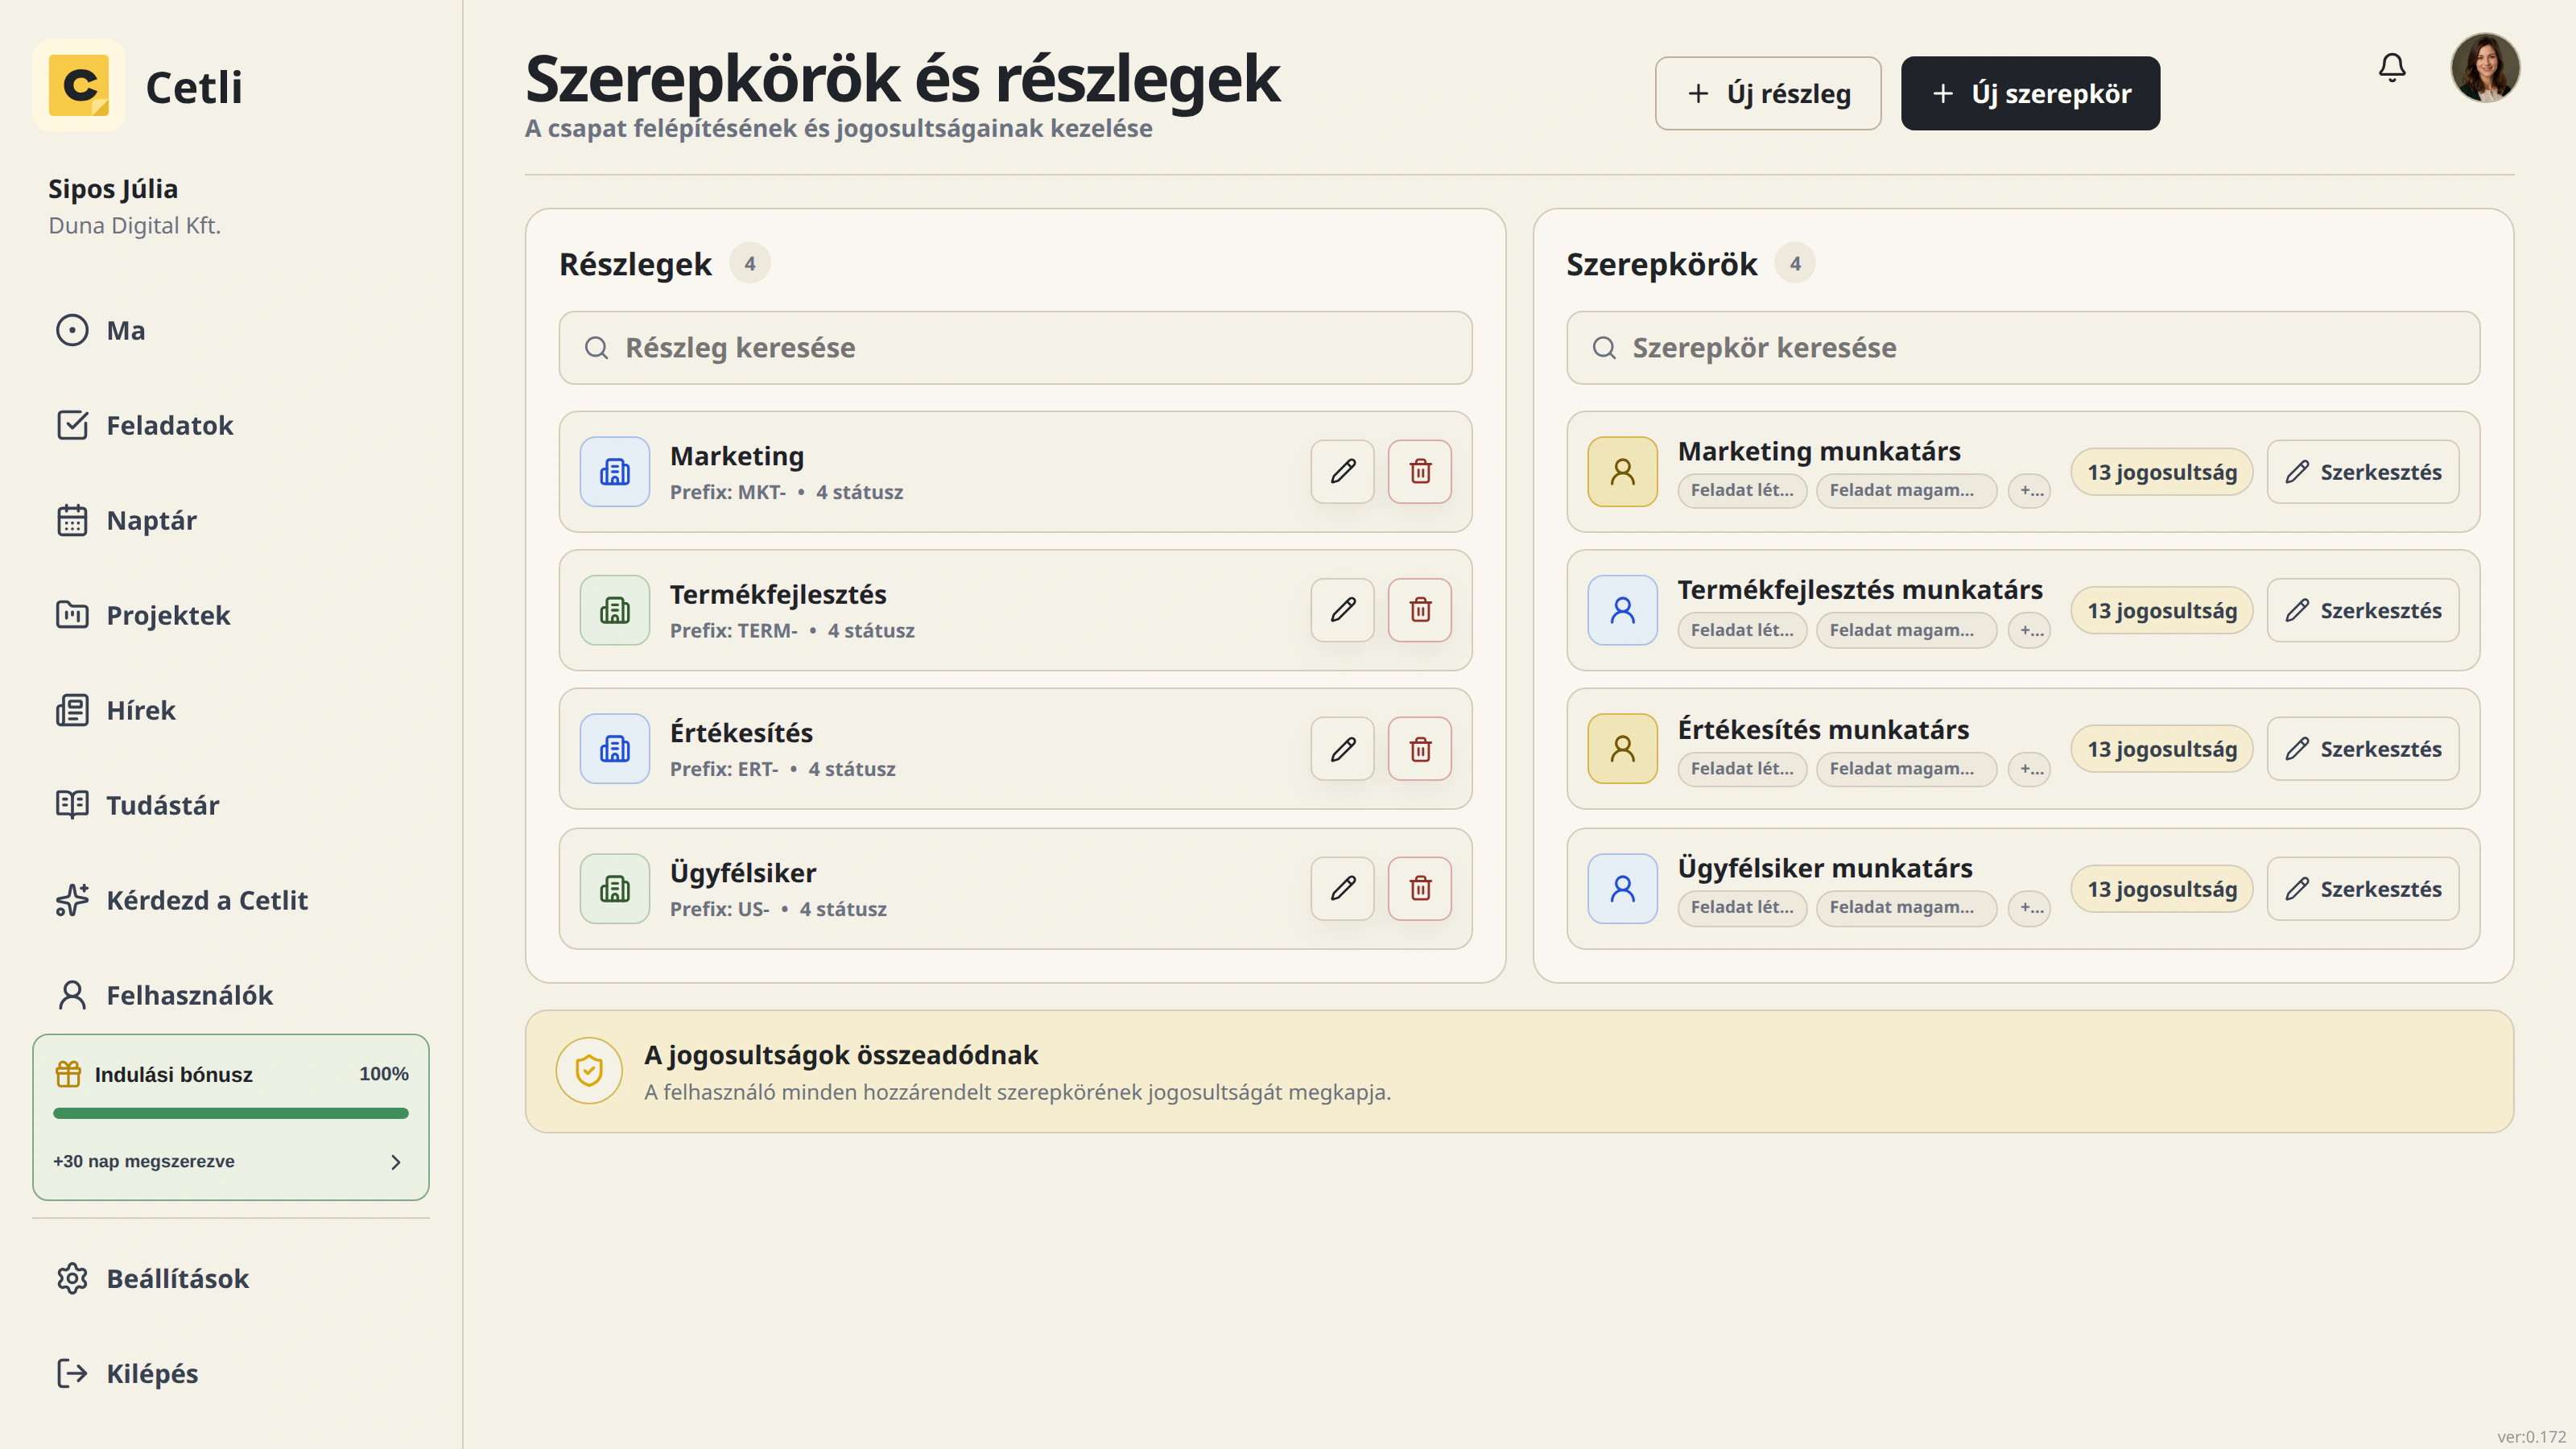Click 'Prefix: MKT-' text in Marketing row
This screenshot has width=2576, height=1449.
point(728,492)
